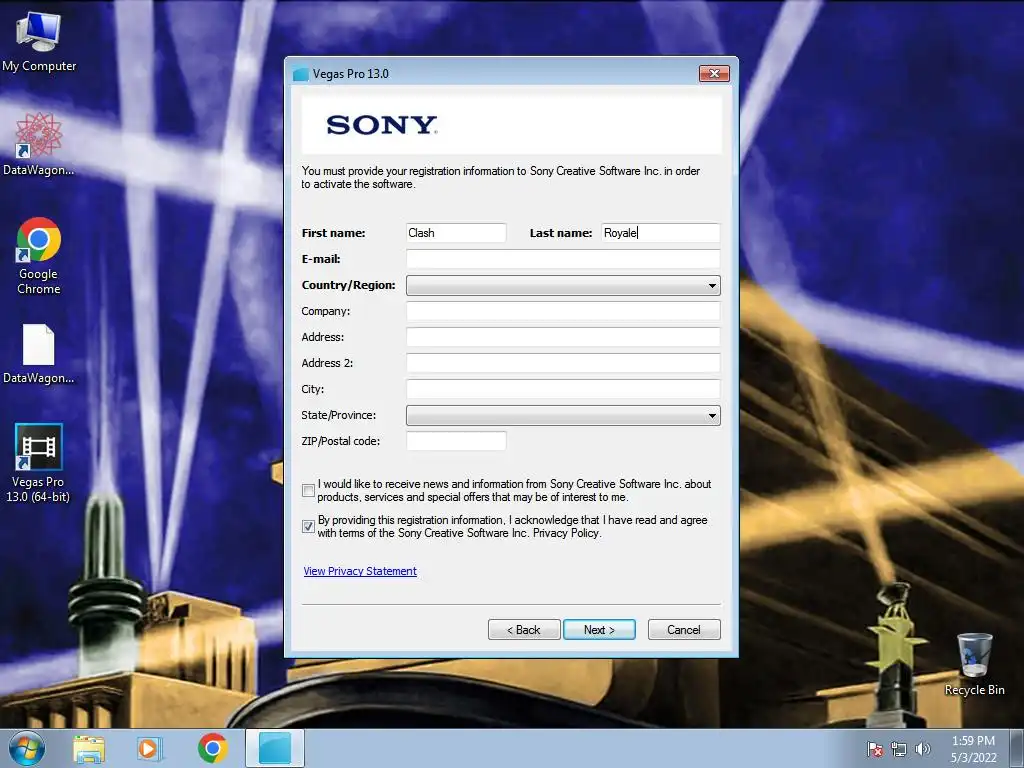
Task: Enable the receive news and information checkbox
Action: (308, 490)
